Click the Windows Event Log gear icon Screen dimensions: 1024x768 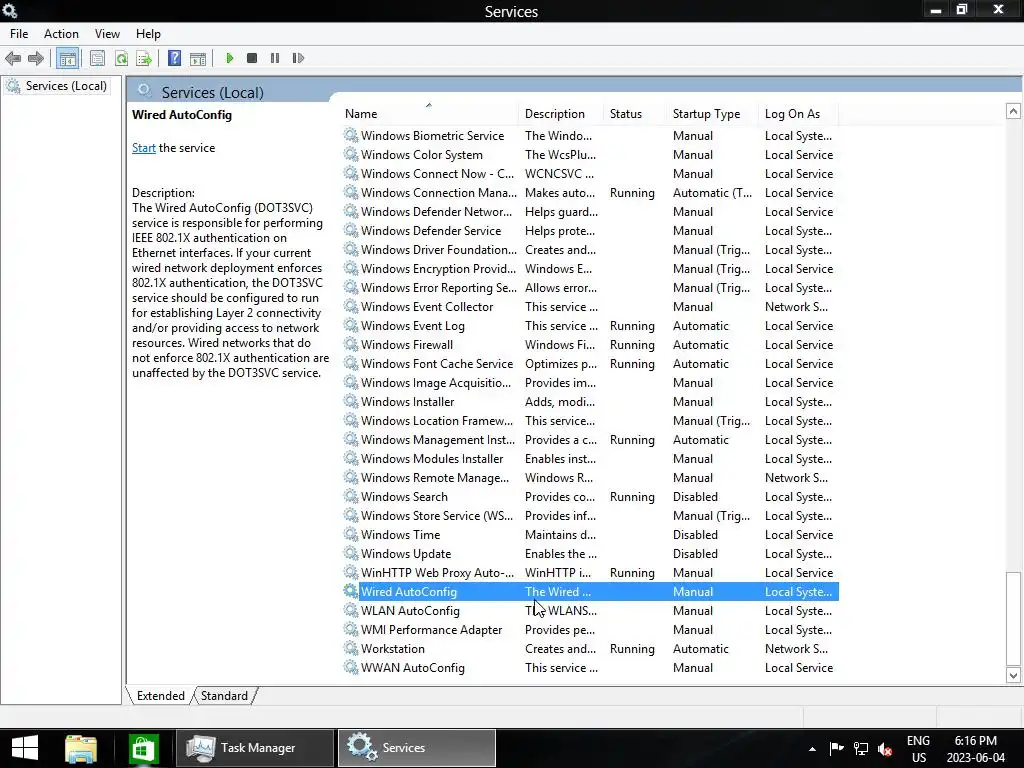[351, 325]
